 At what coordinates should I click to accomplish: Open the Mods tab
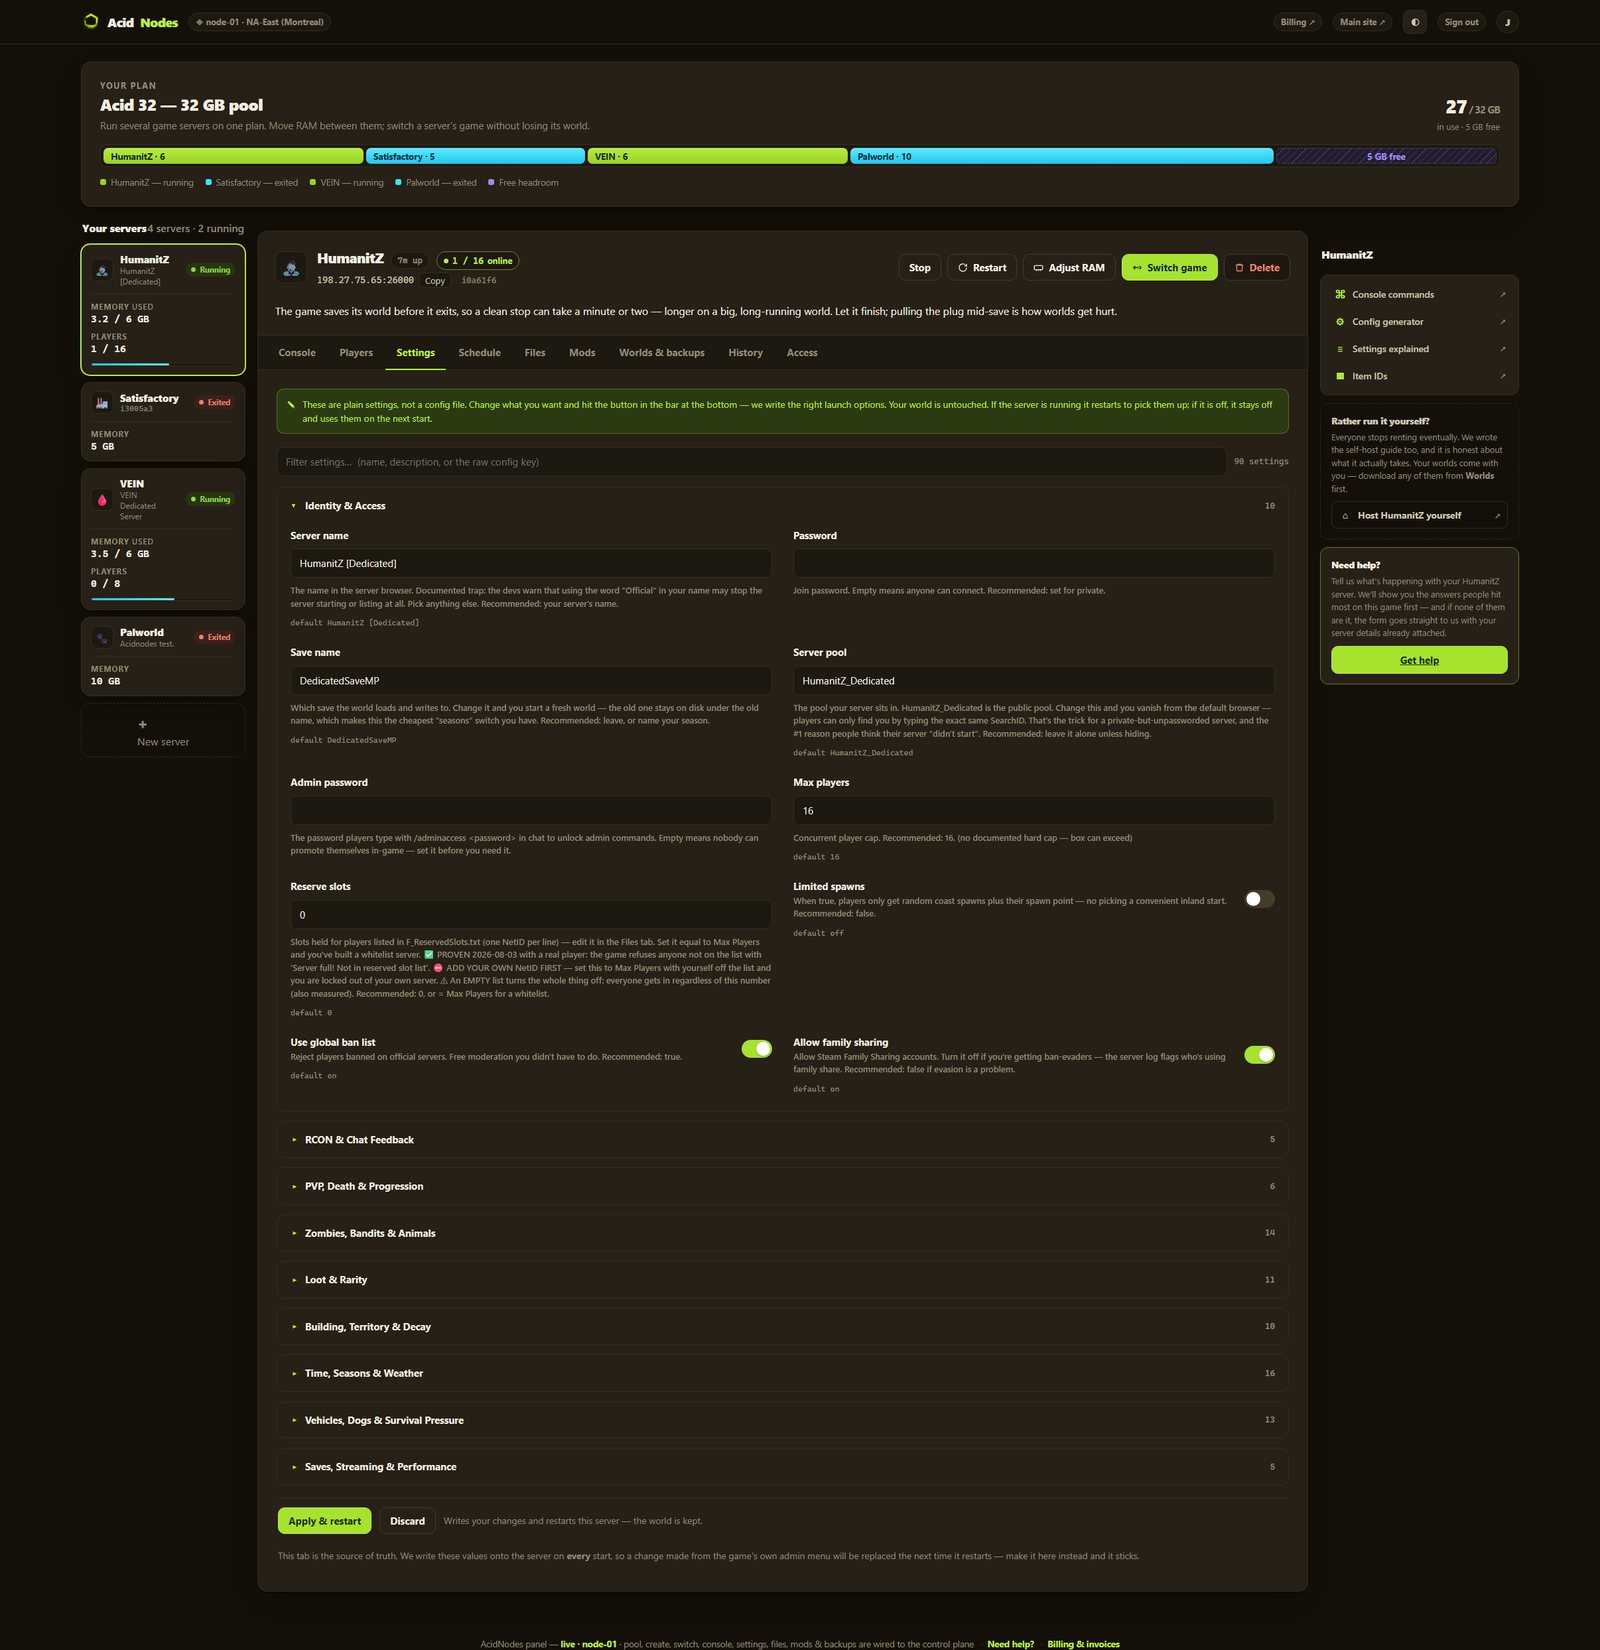(582, 353)
